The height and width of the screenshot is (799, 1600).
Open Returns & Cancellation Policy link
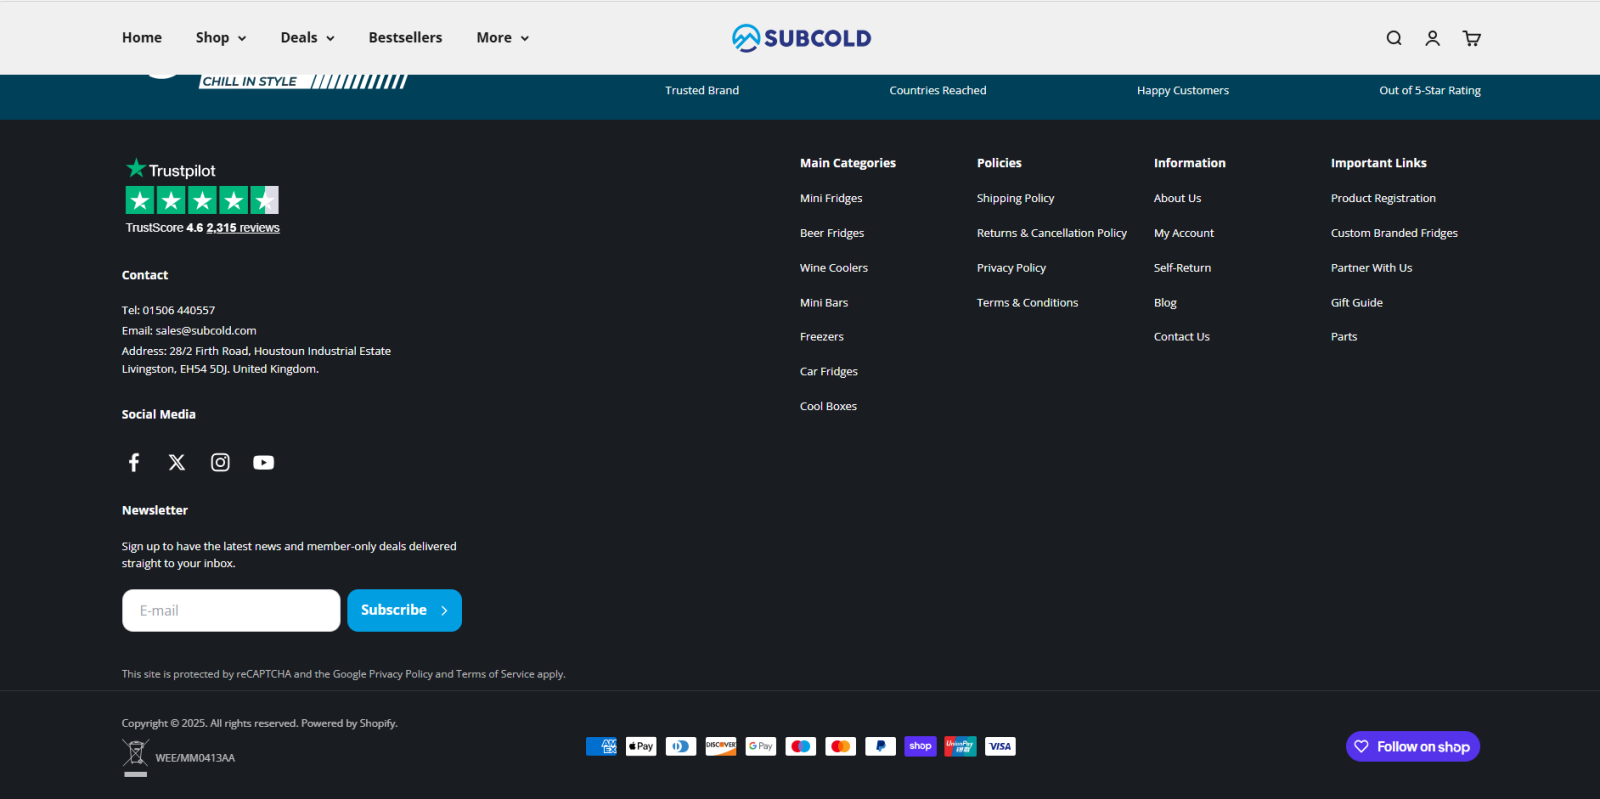[x=1052, y=233]
